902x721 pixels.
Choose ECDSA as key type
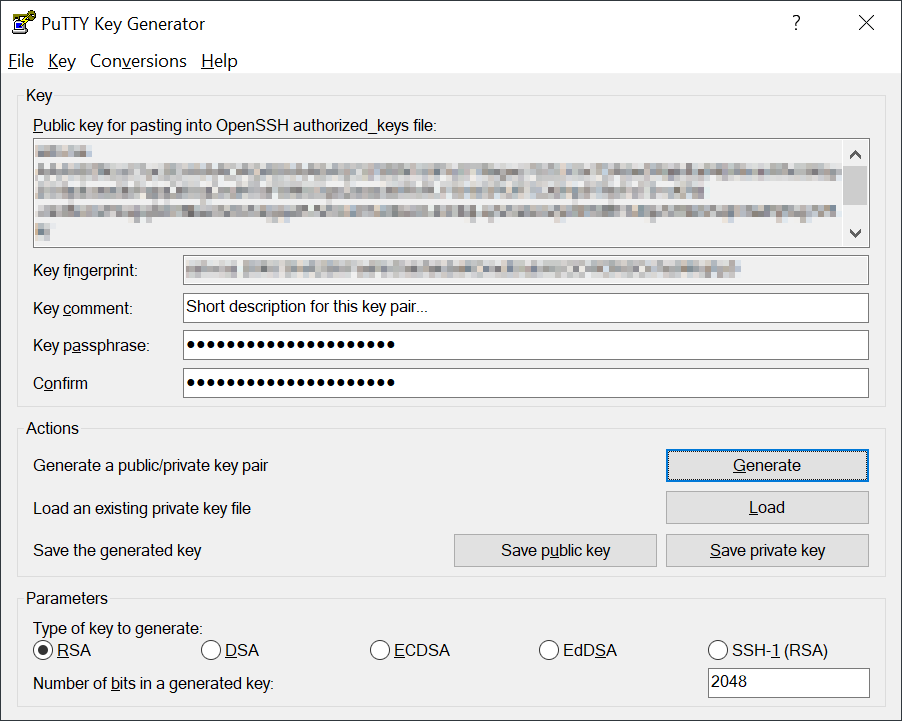click(380, 651)
